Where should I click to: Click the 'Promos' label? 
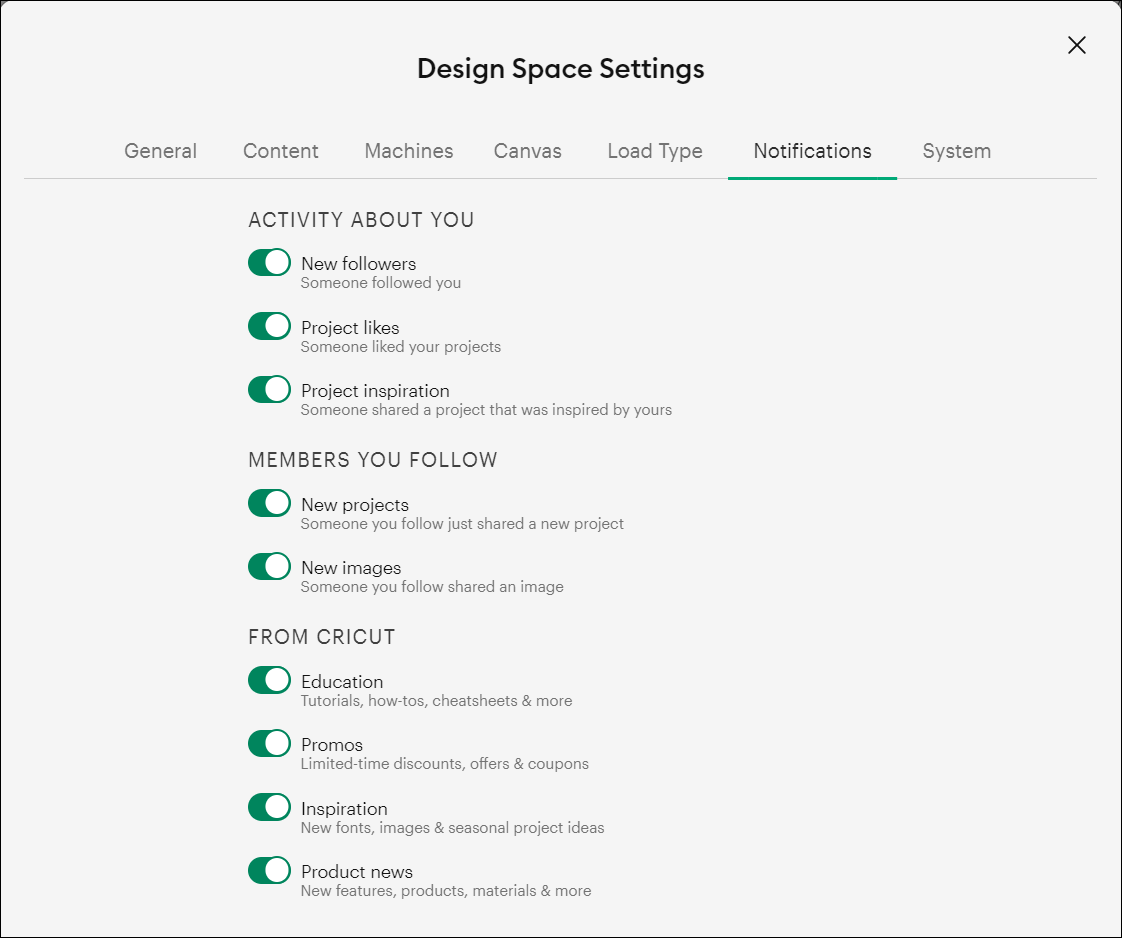coord(332,745)
